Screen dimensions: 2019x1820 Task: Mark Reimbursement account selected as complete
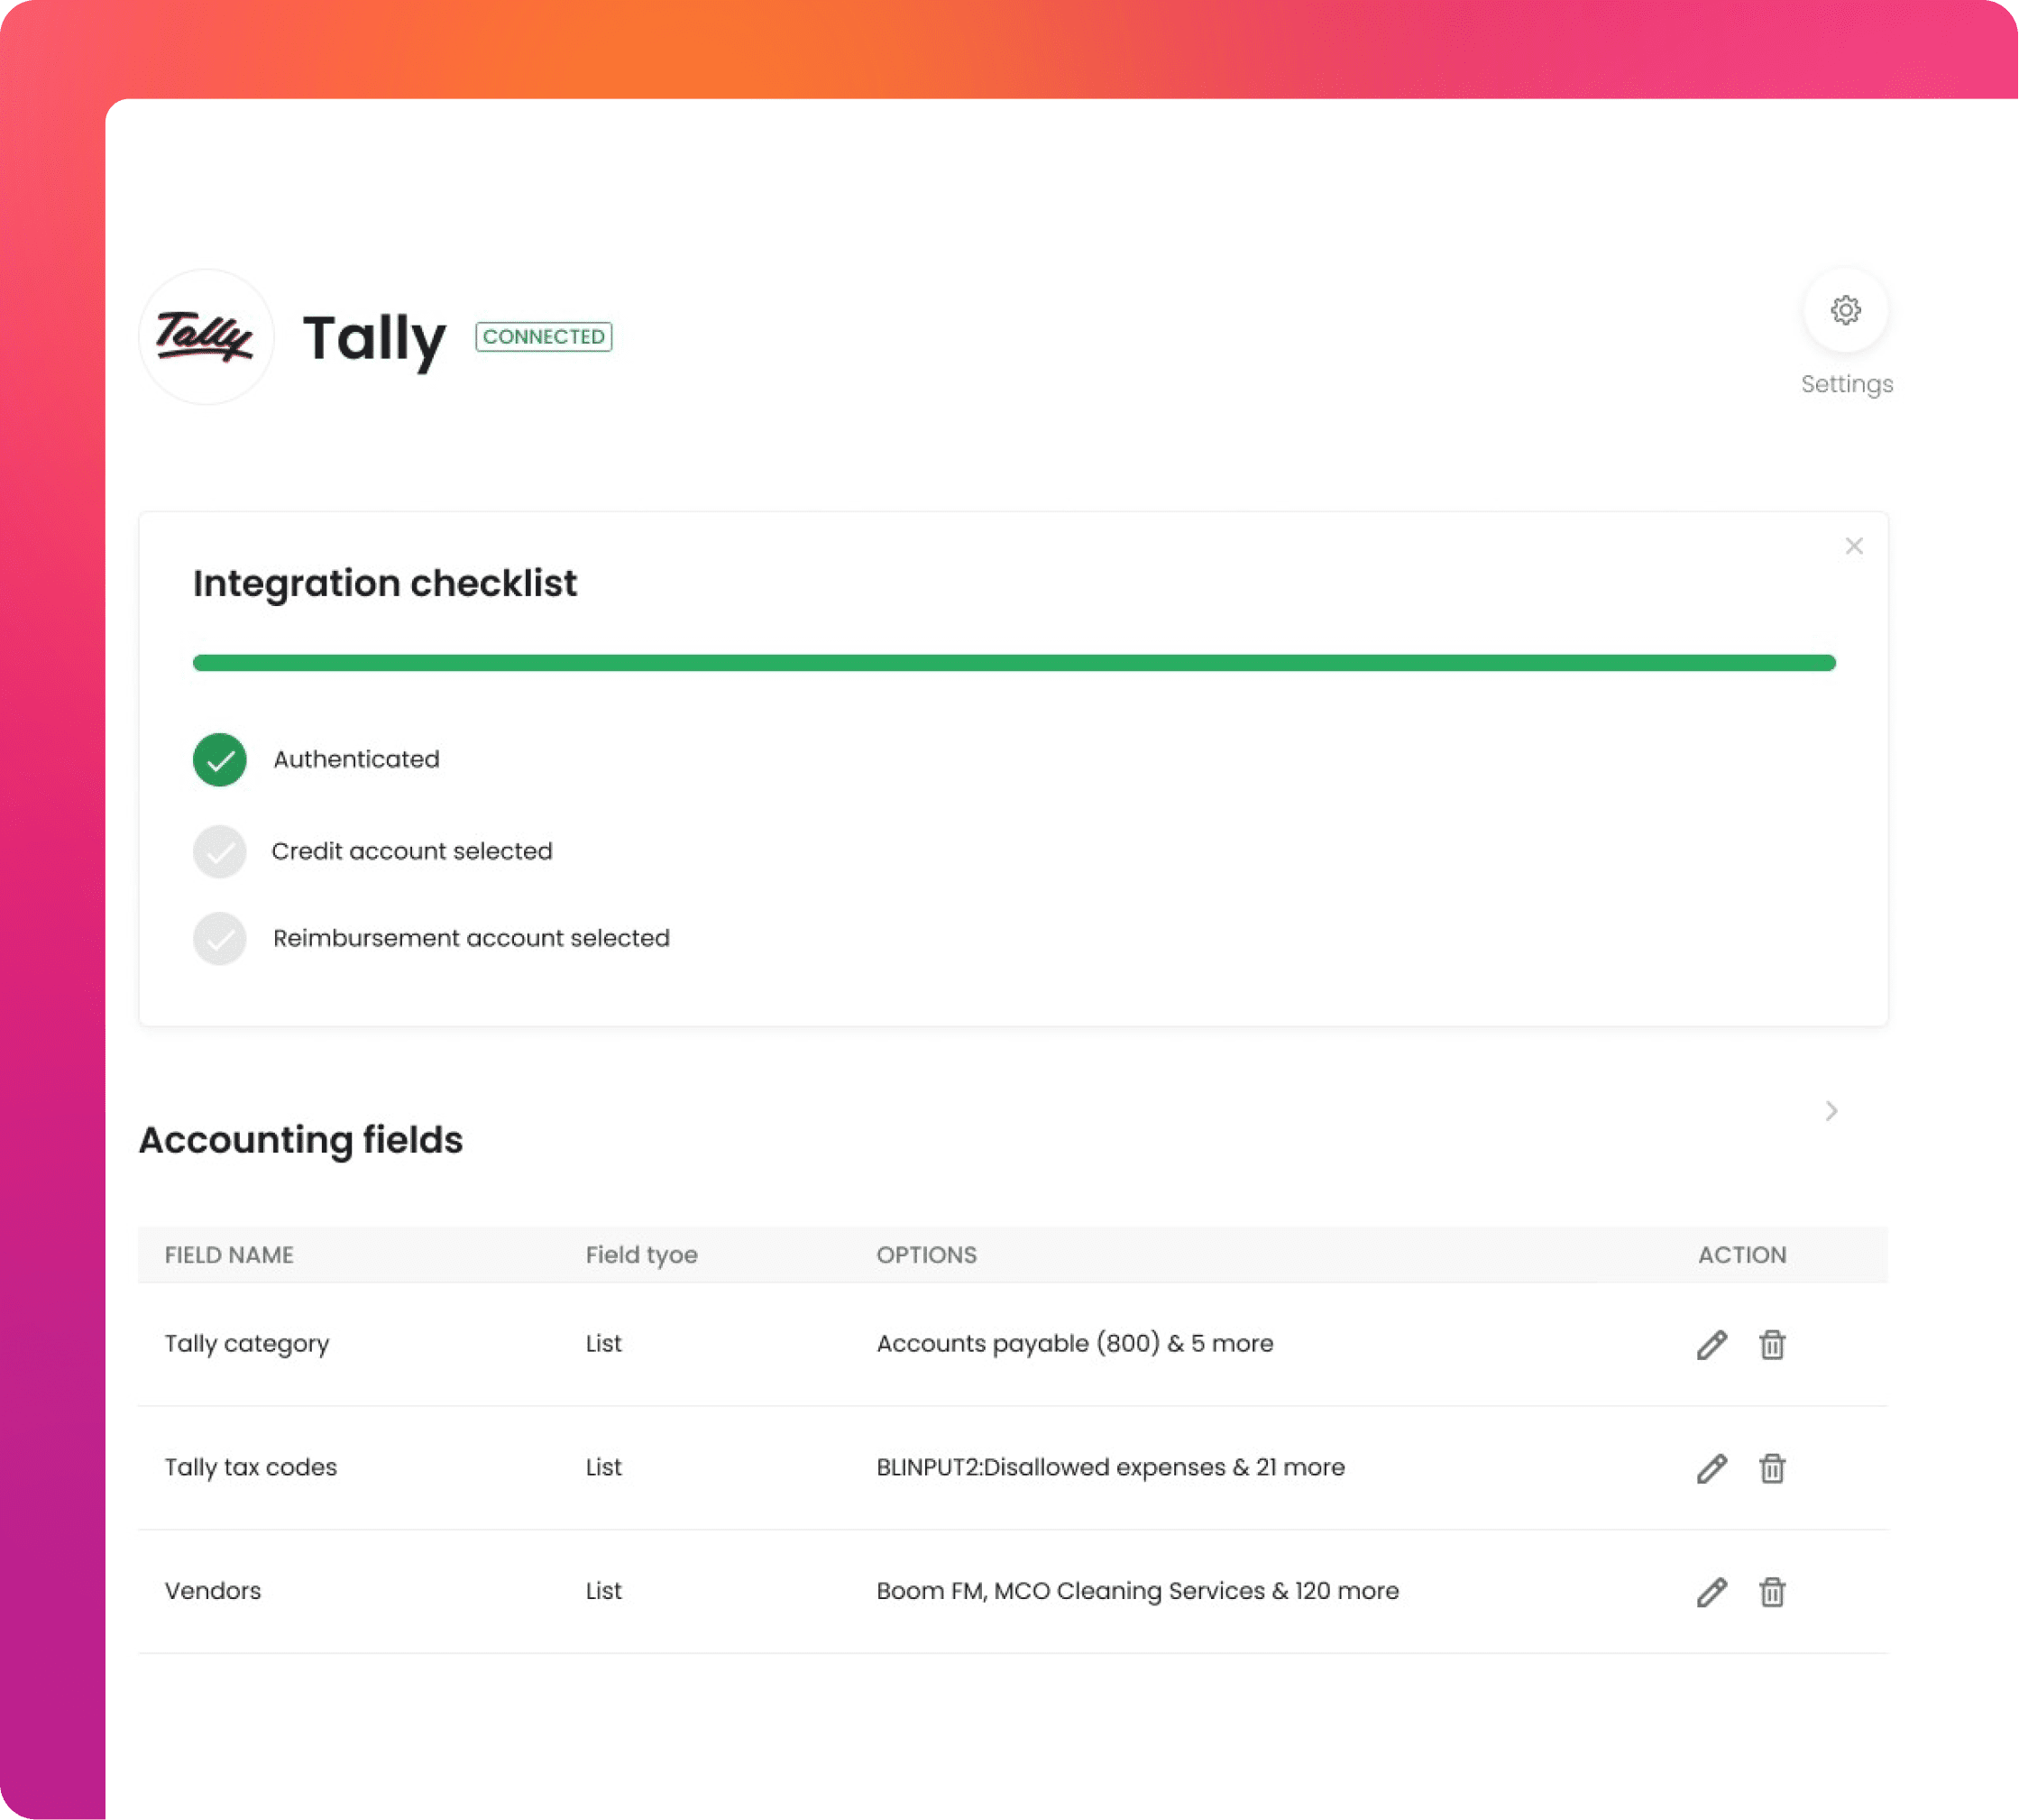pyautogui.click(x=219, y=938)
